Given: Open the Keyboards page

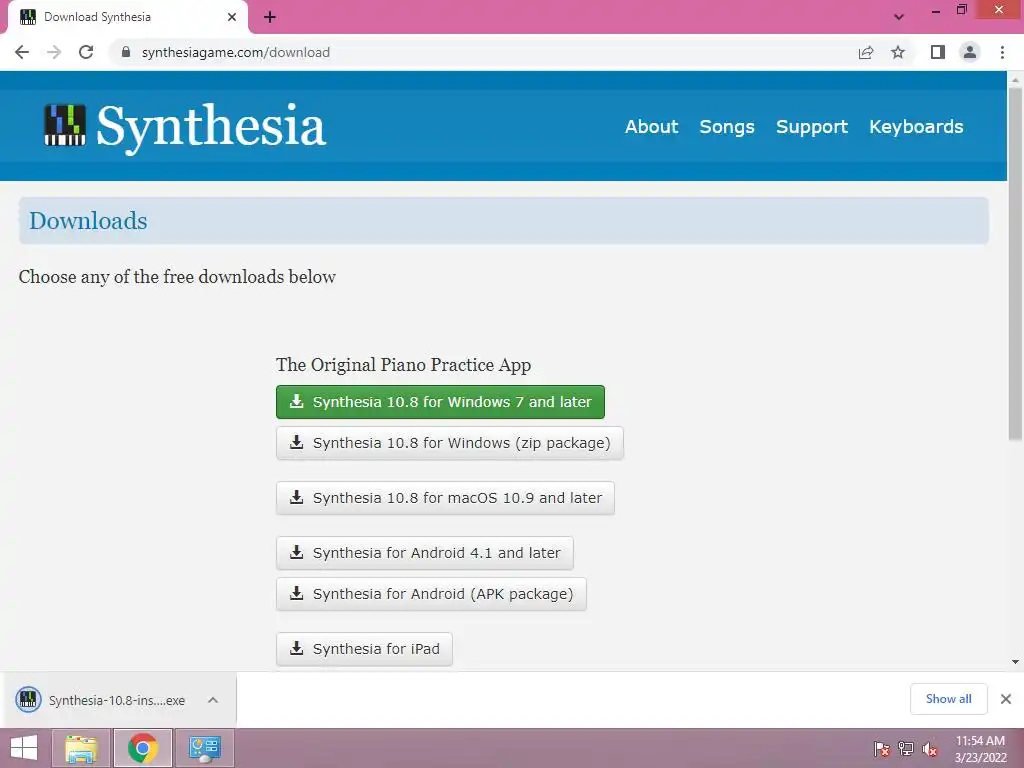Looking at the screenshot, I should coord(916,126).
